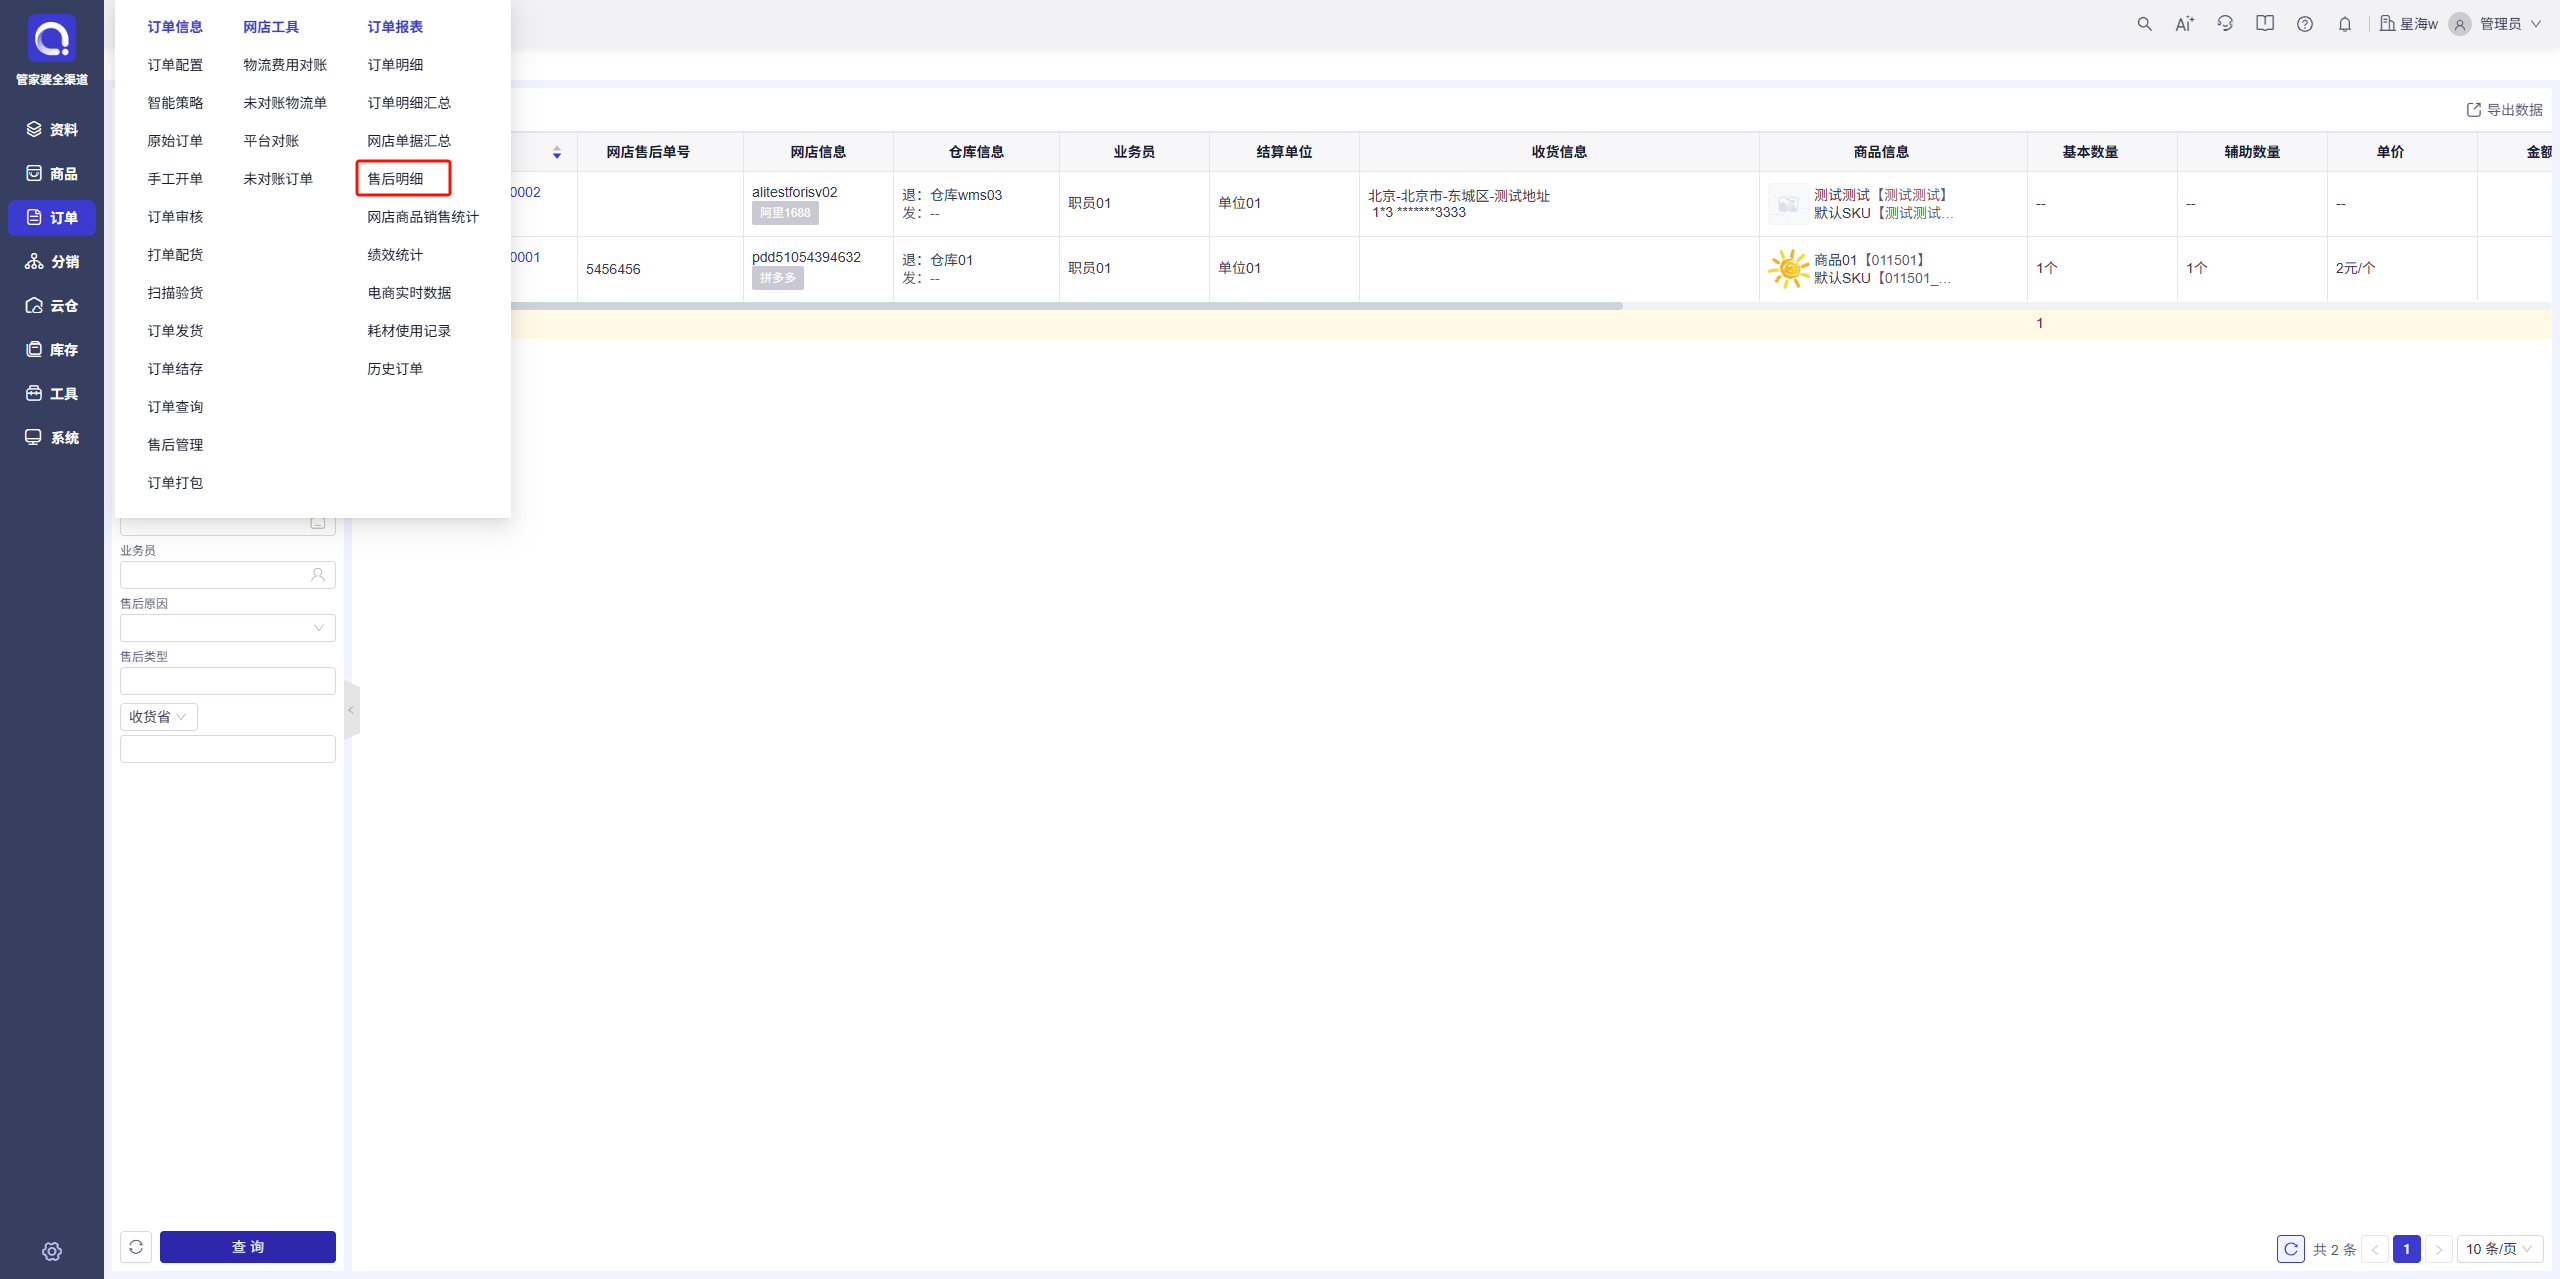The width and height of the screenshot is (2560, 1279).
Task: Open the 收货省 field selector
Action: [159, 717]
